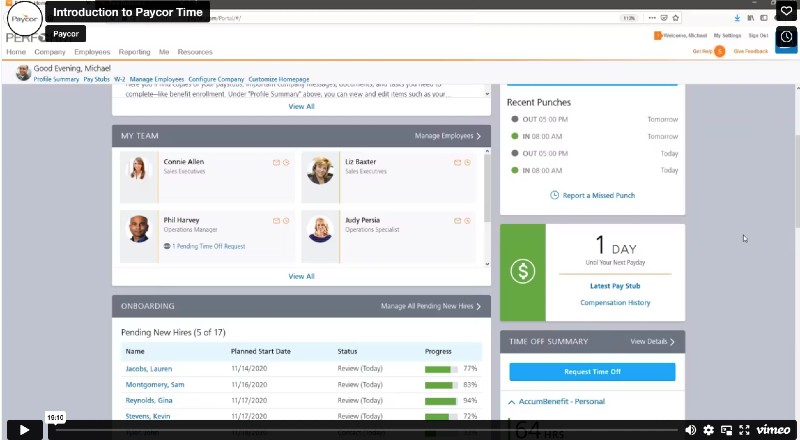Click Jacobs Lauren 77% progress bar
Screen dimensions: 800x440
click(441, 369)
